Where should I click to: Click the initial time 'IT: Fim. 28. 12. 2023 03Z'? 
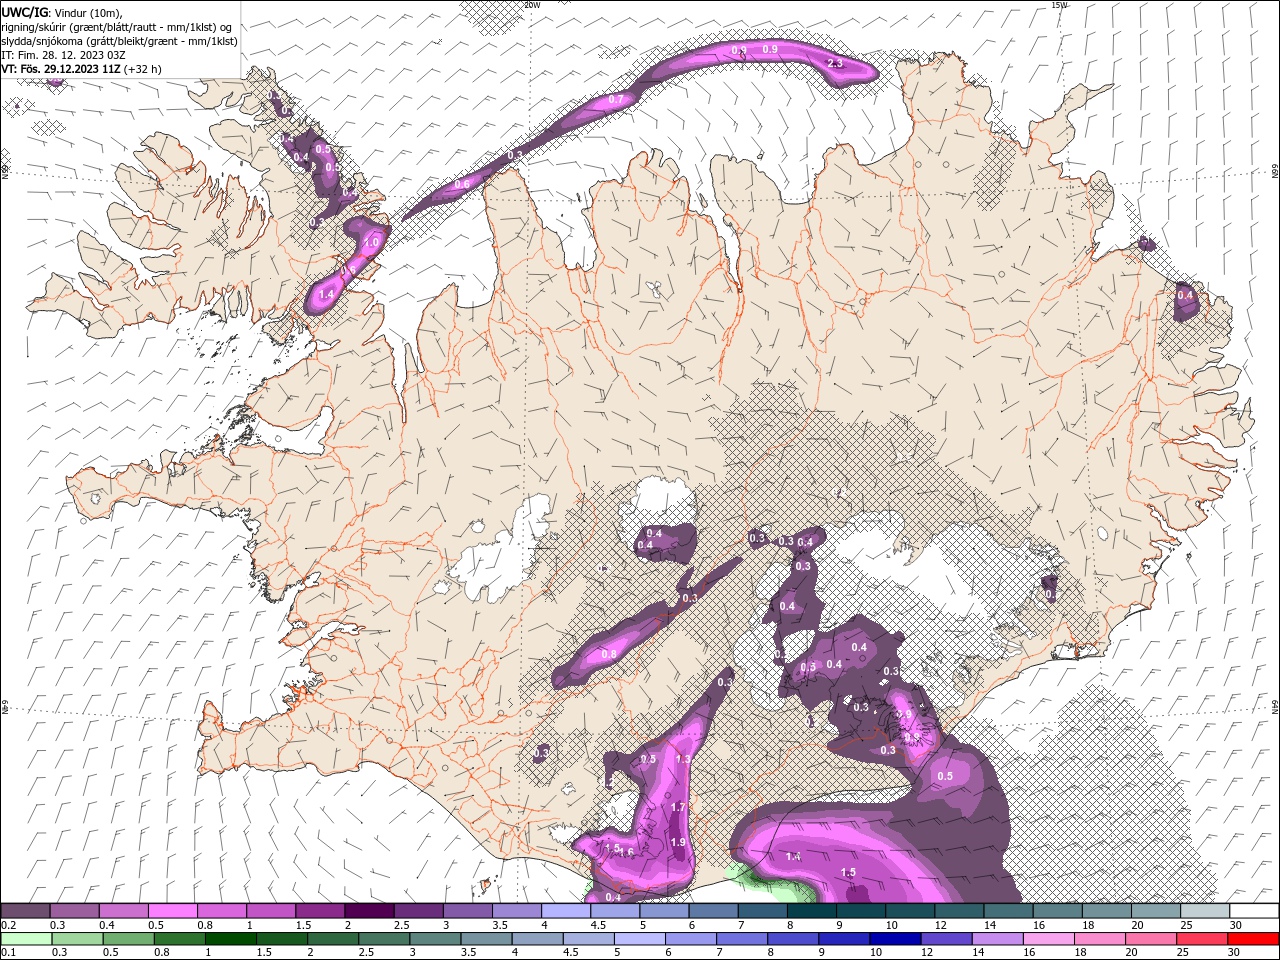click(64, 55)
